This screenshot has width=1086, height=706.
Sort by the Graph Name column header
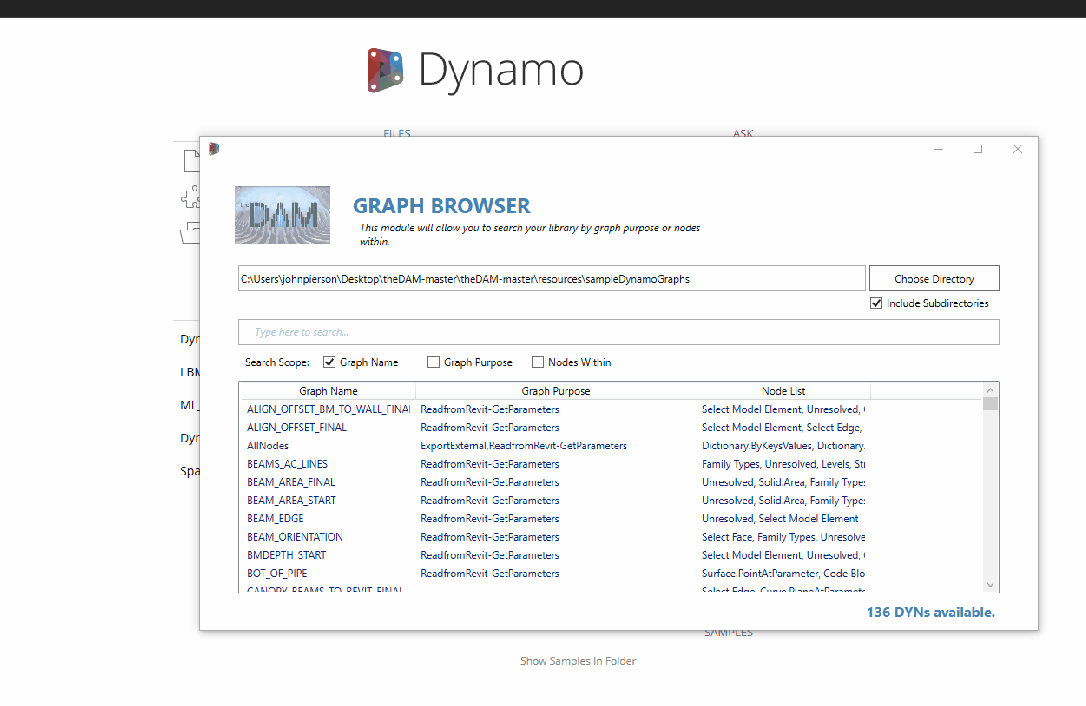point(328,391)
